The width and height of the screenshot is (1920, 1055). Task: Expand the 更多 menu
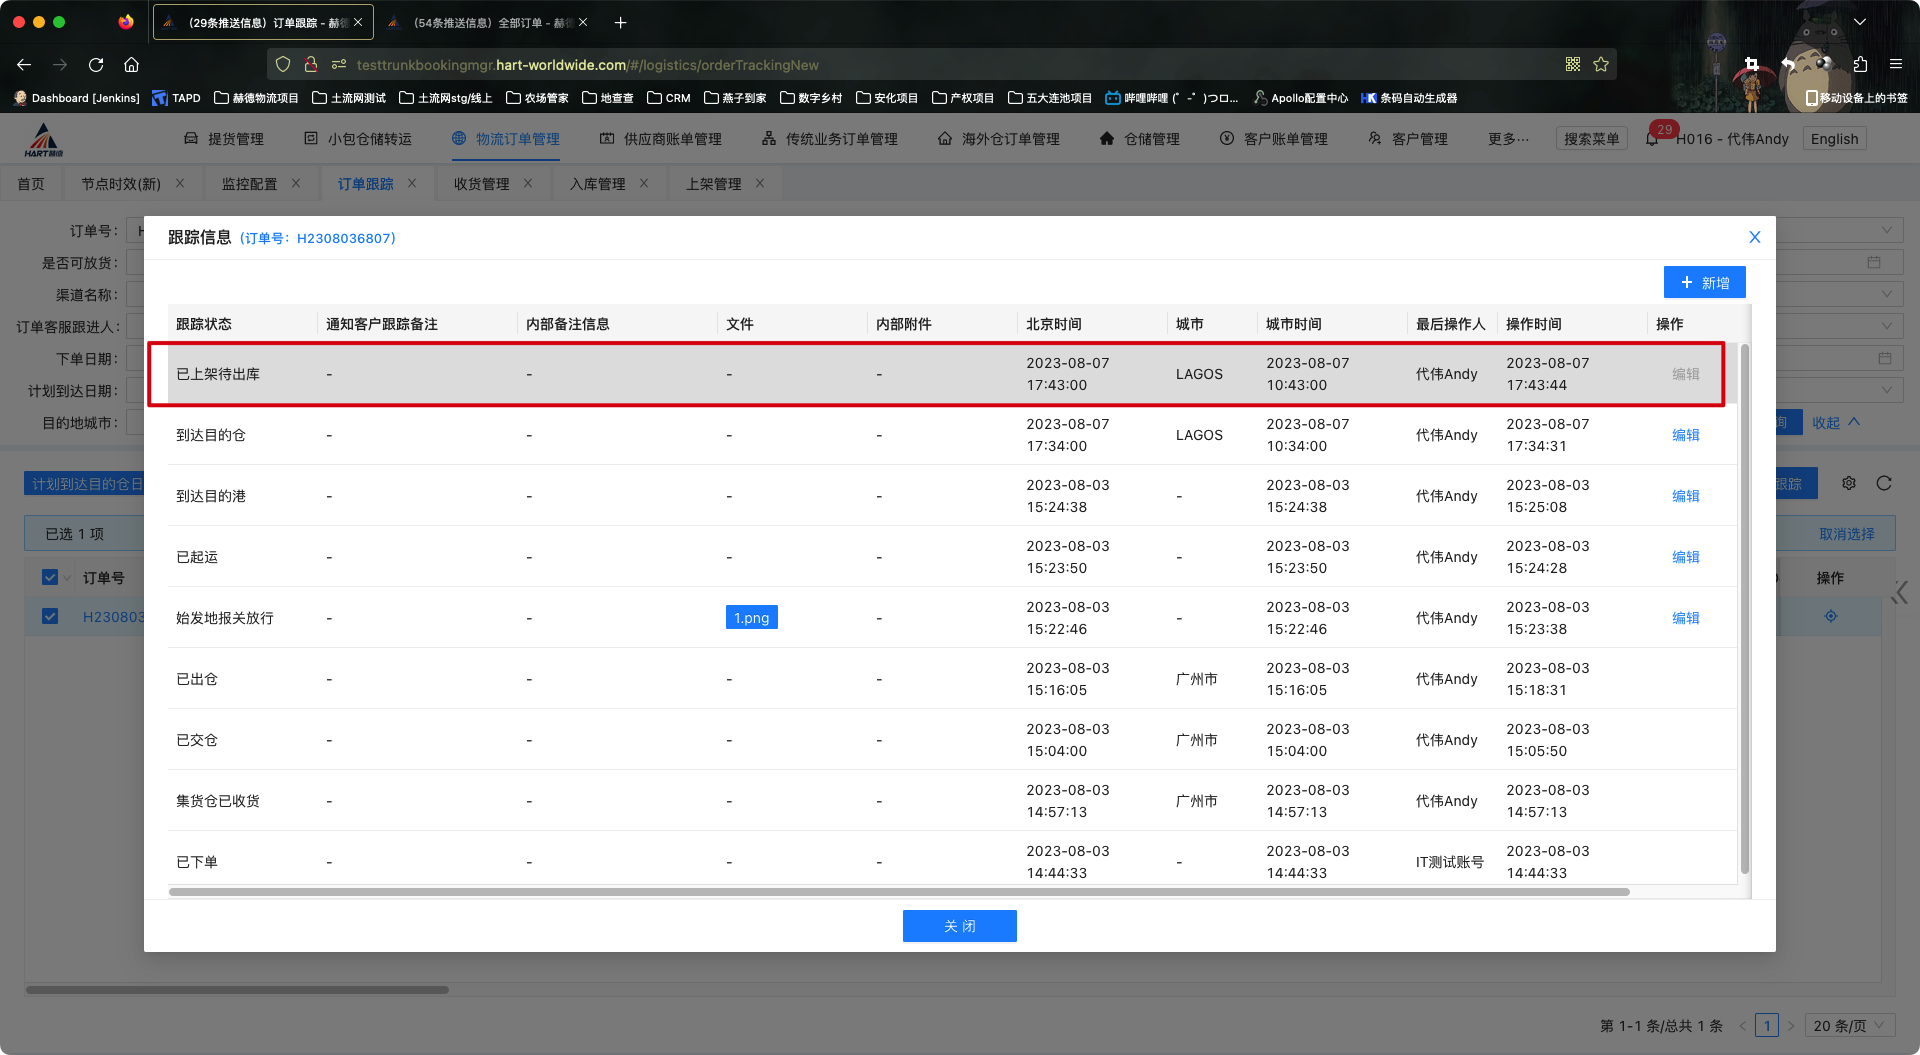tap(1507, 139)
